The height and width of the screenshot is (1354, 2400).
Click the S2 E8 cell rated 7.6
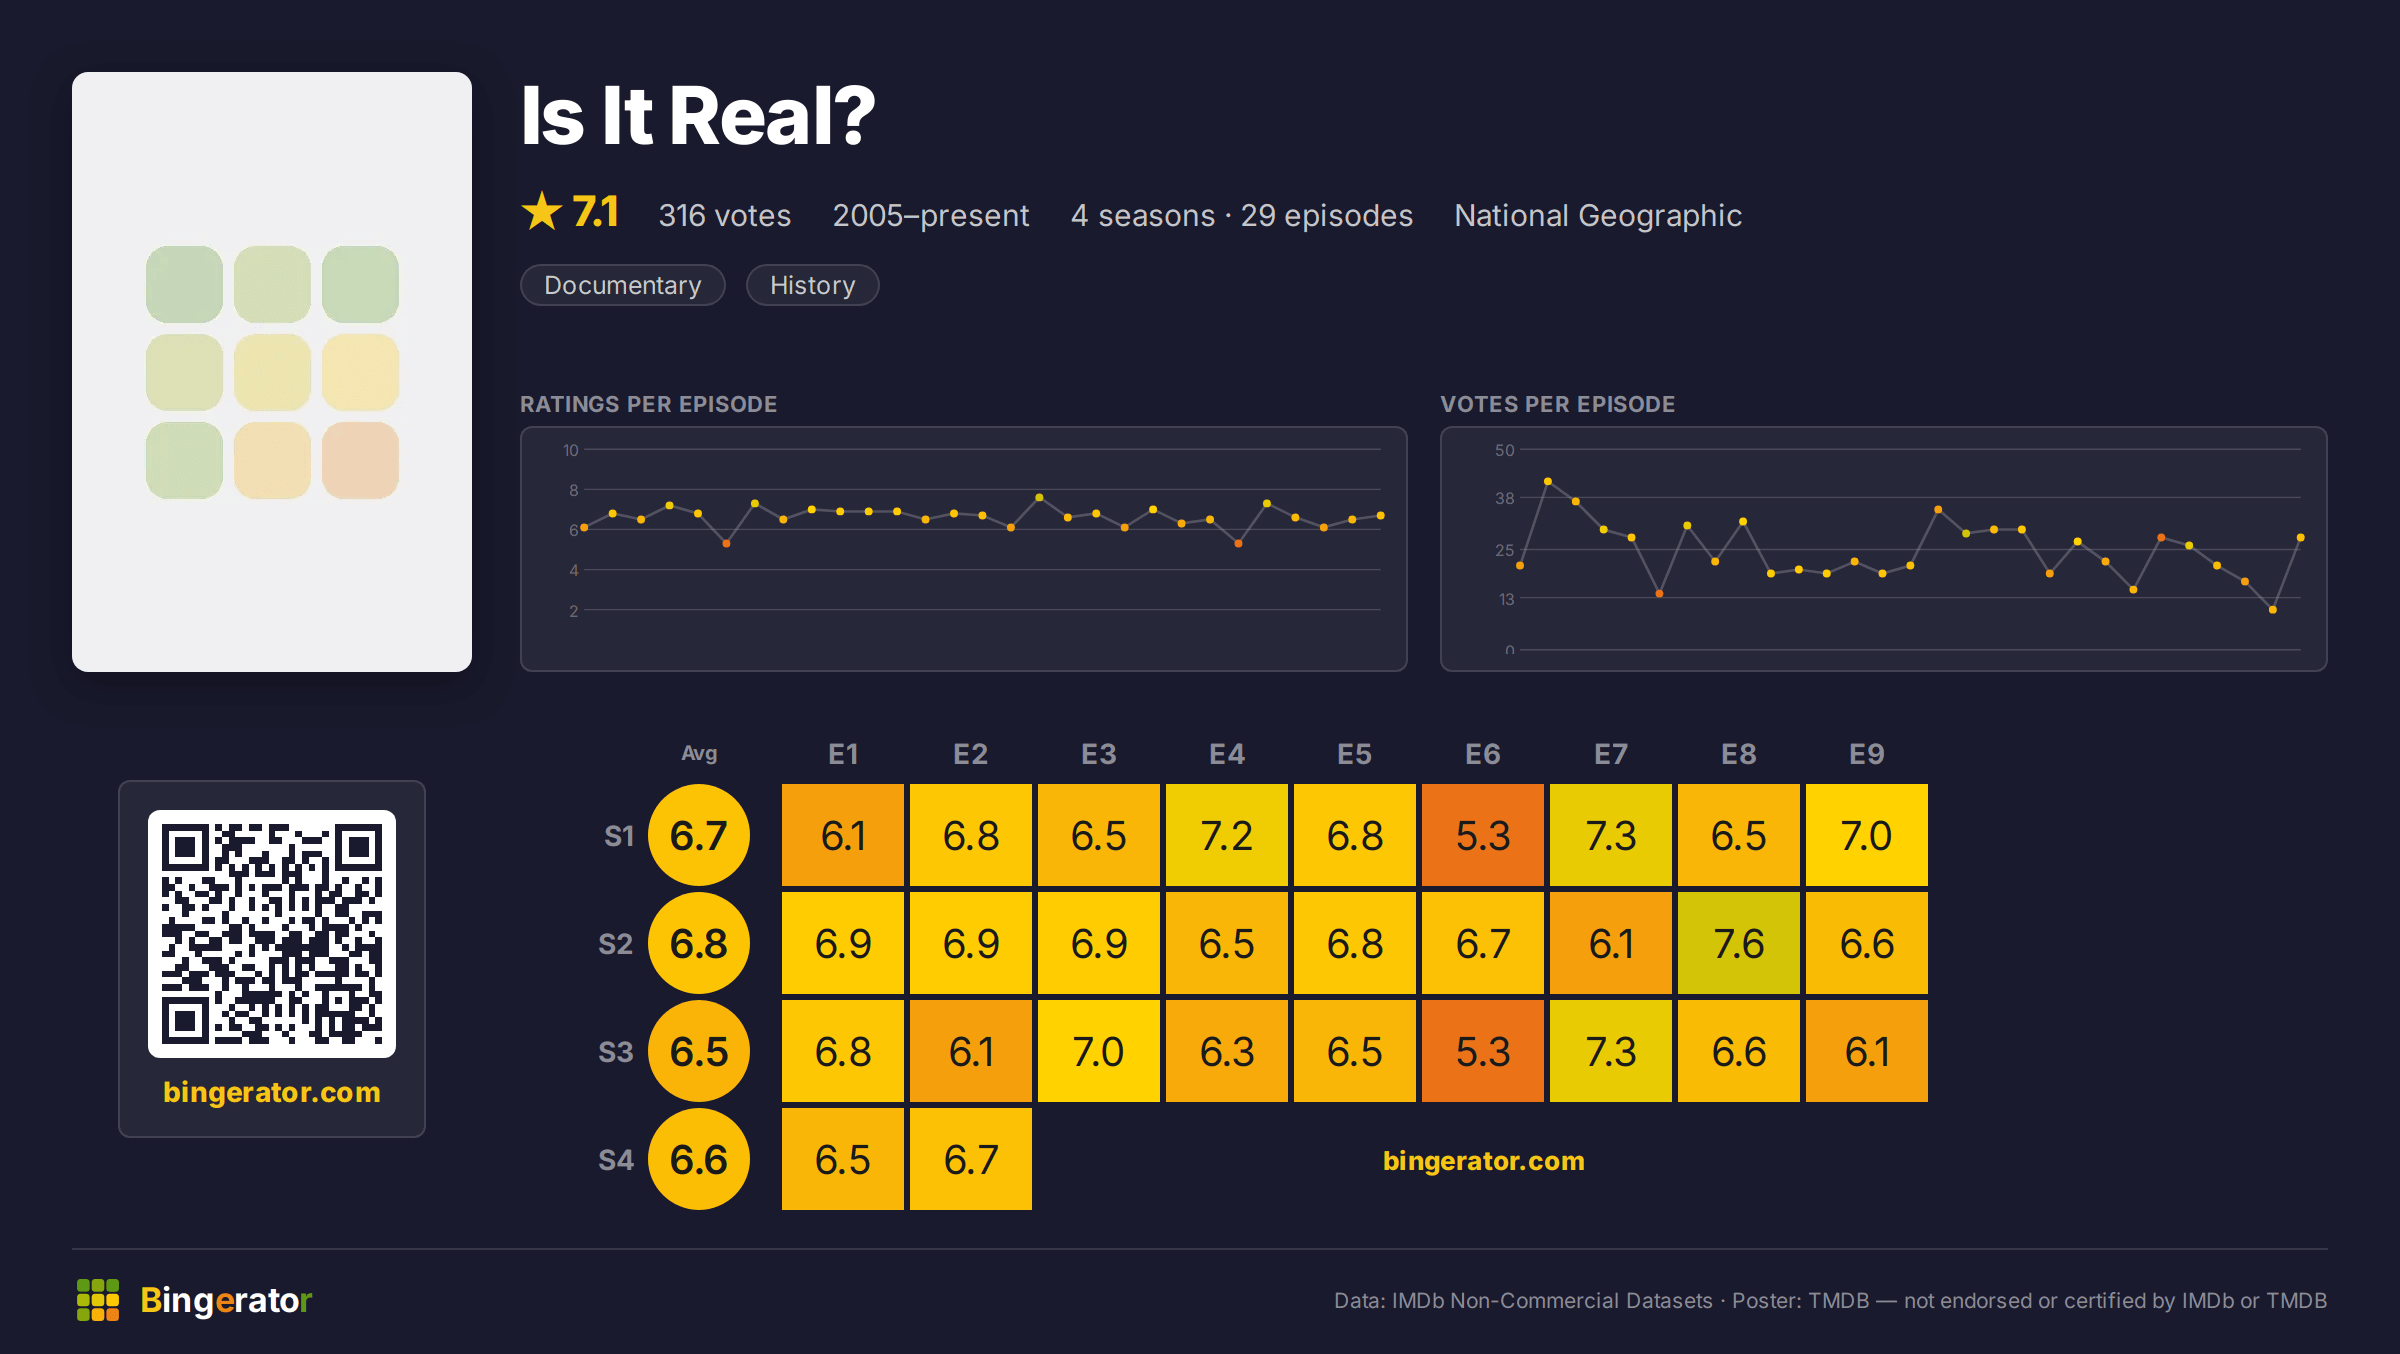click(1739, 943)
